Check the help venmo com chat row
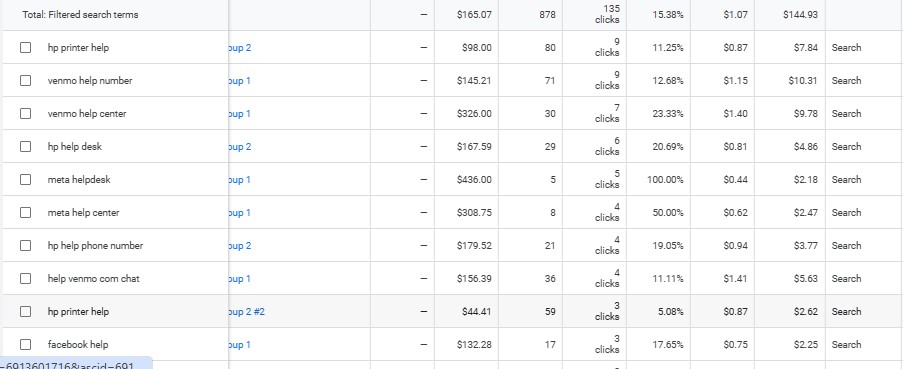This screenshot has width=903, height=369. click(25, 279)
